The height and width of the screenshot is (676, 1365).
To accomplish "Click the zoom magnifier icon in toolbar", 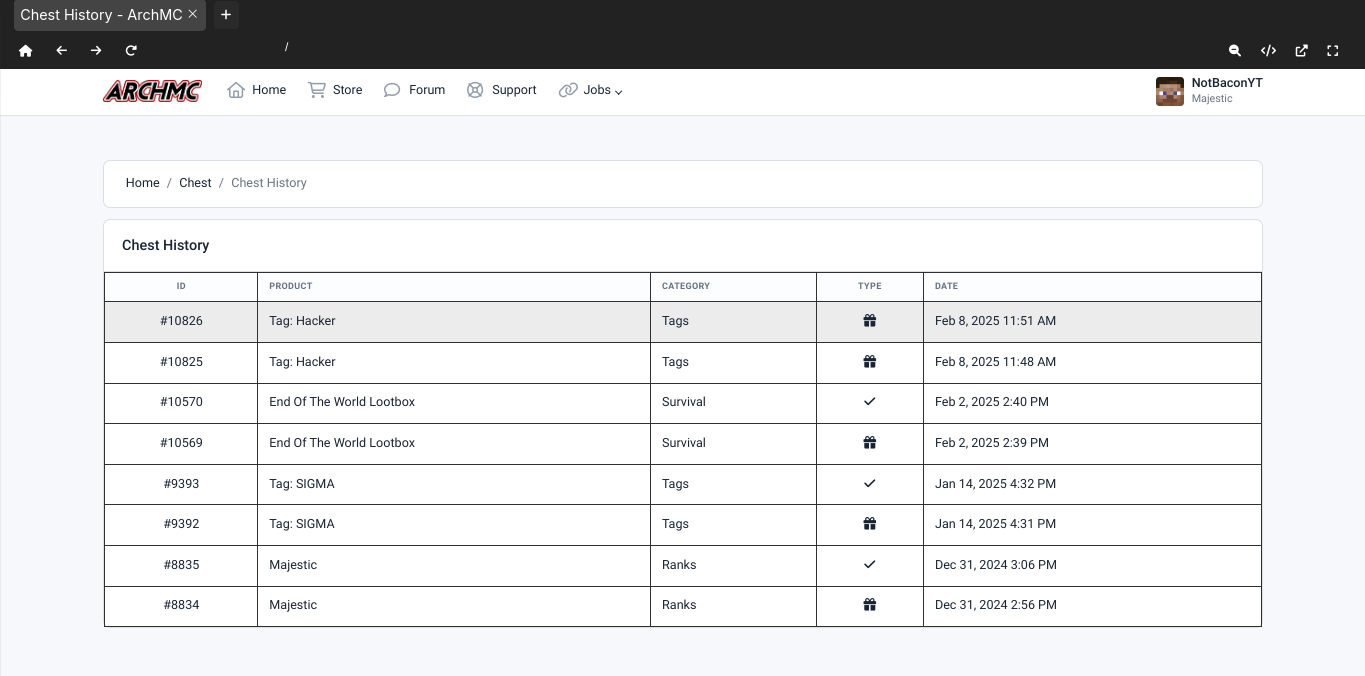I will coord(1235,50).
